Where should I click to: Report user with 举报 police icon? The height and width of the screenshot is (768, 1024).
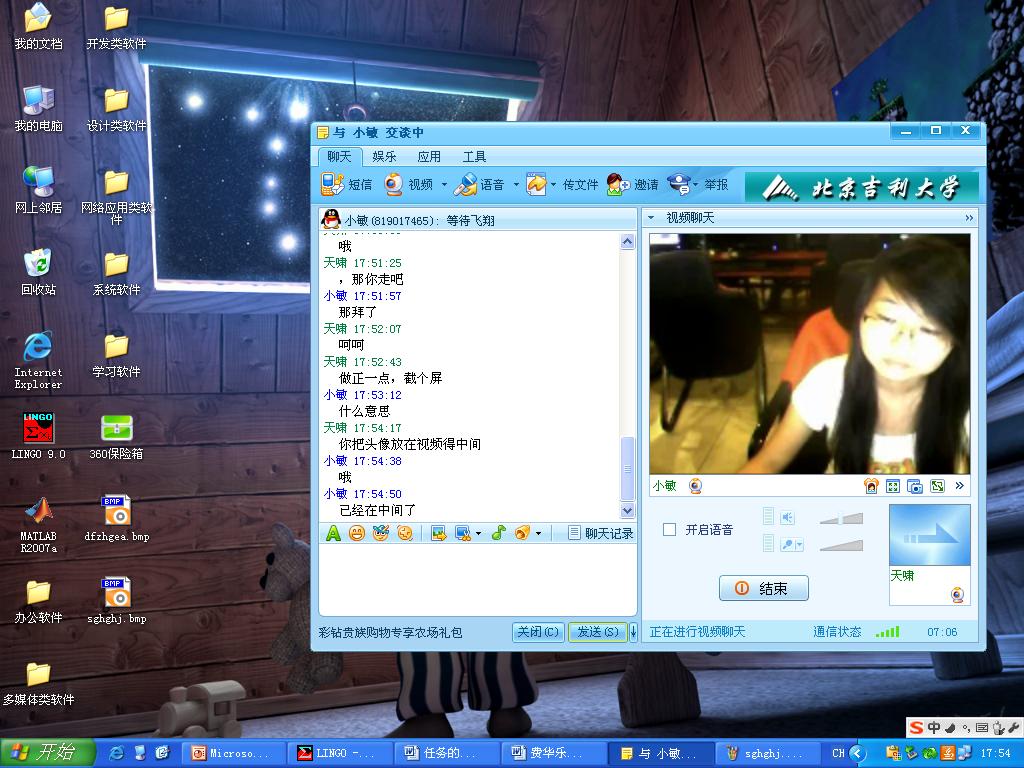[680, 185]
